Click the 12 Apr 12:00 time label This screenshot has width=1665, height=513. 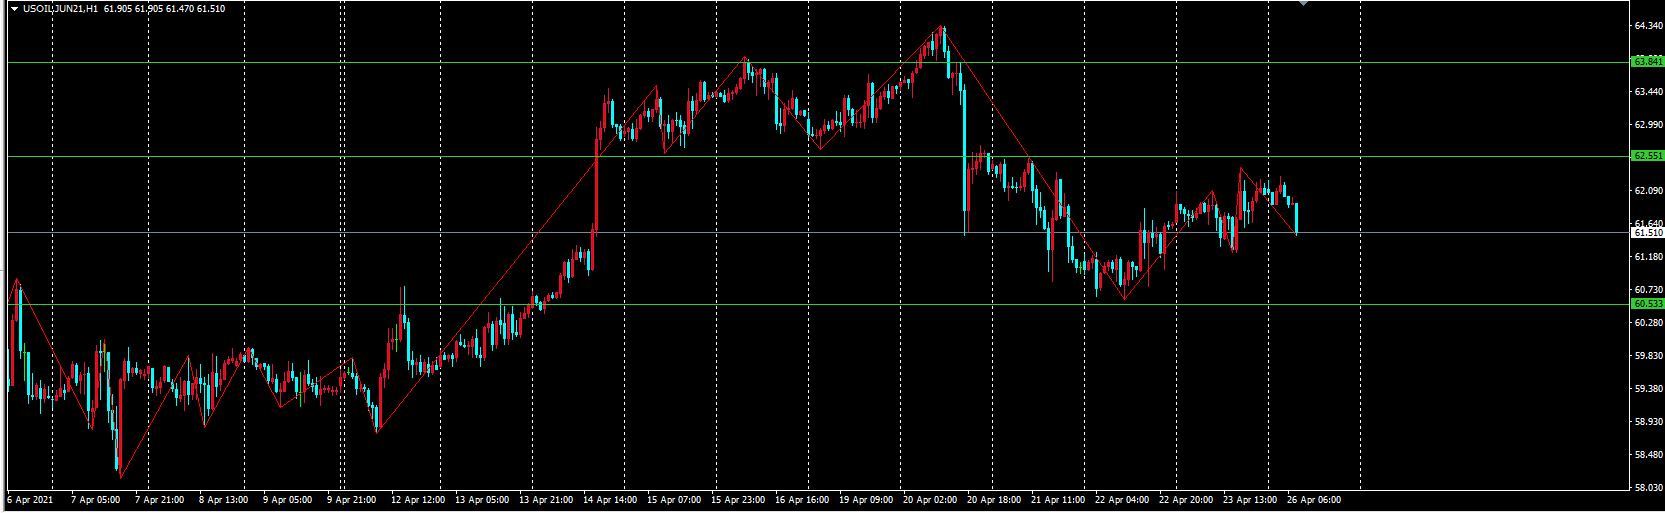click(418, 500)
